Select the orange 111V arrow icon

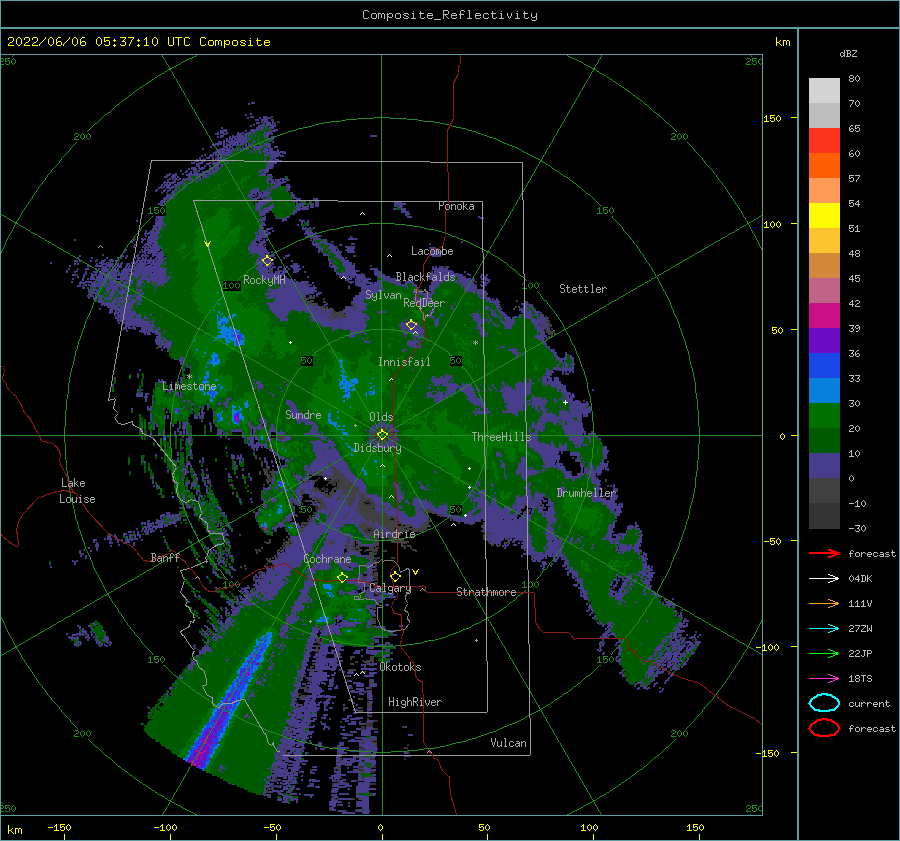tap(824, 603)
